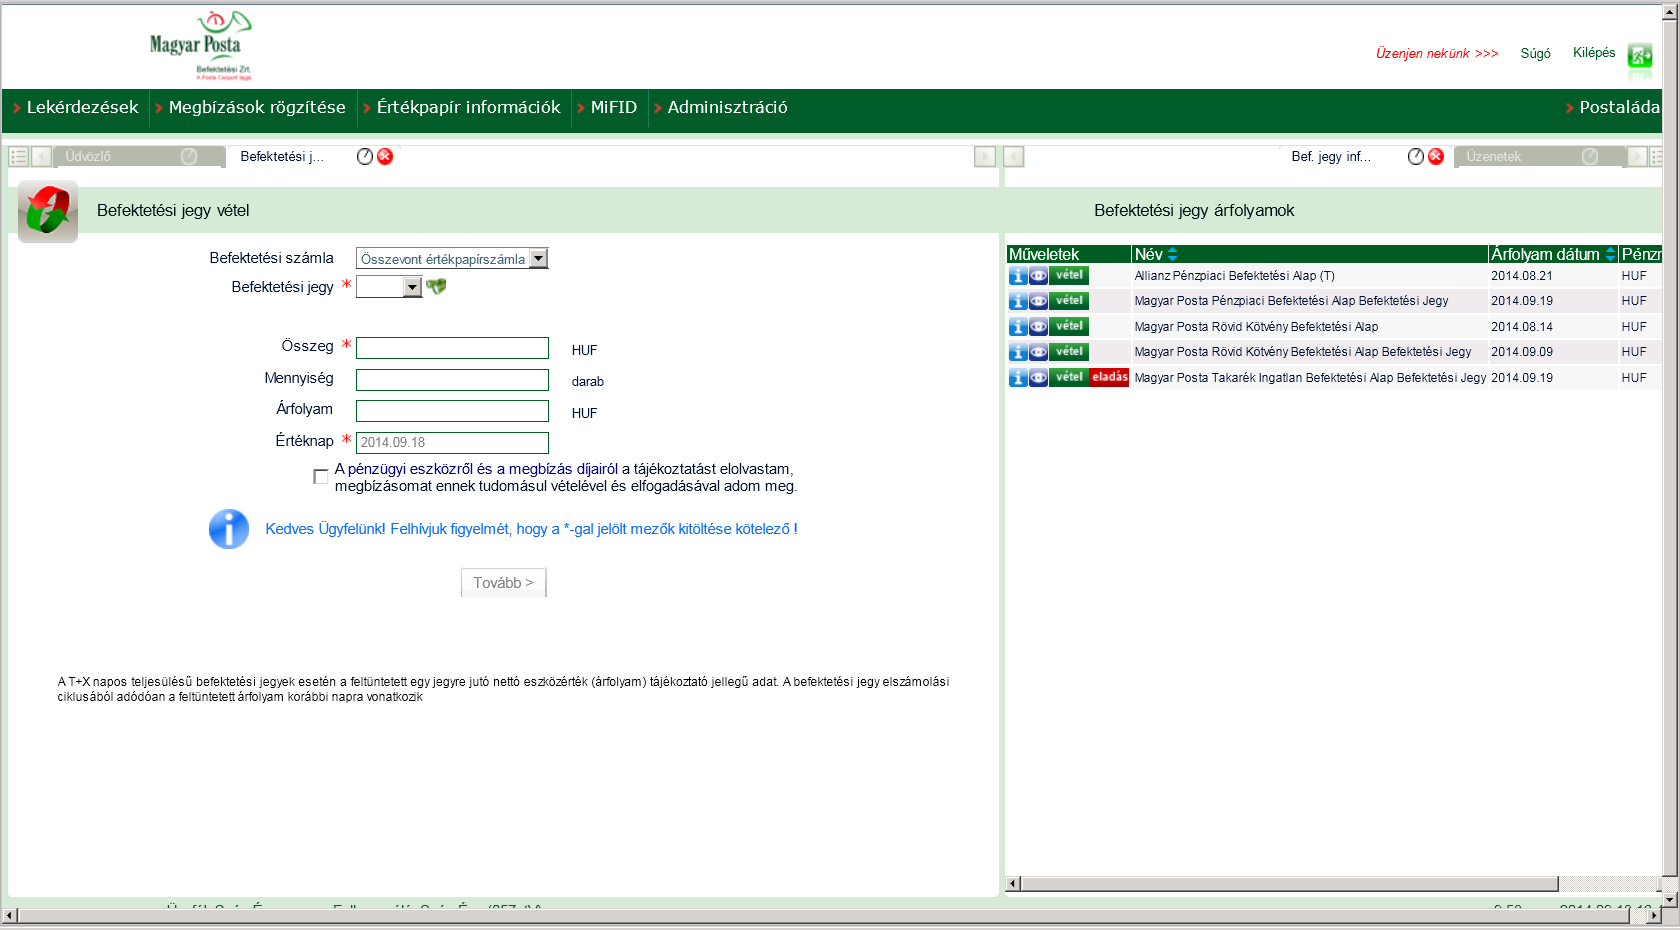This screenshot has height=930, width=1680.
Task: Click the Mennyiség input field
Action: 452,380
